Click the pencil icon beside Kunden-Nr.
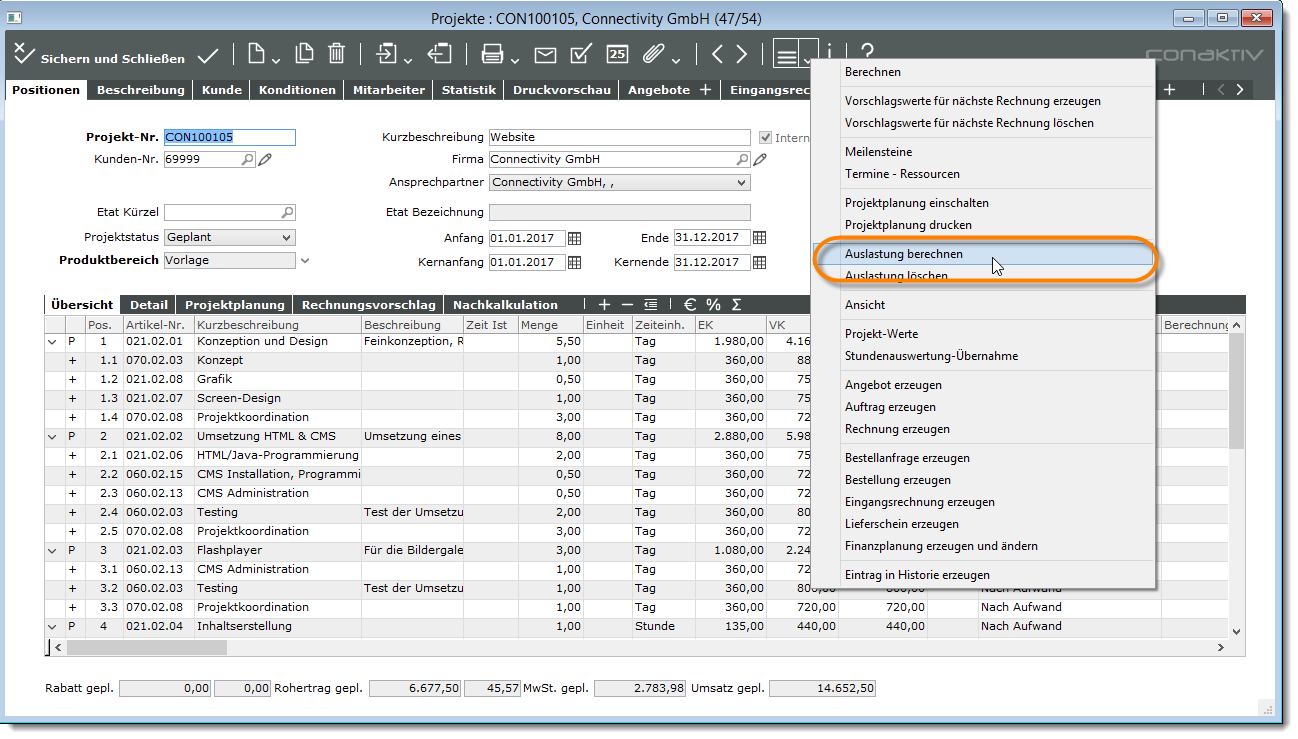This screenshot has width=1298, height=739. [265, 159]
